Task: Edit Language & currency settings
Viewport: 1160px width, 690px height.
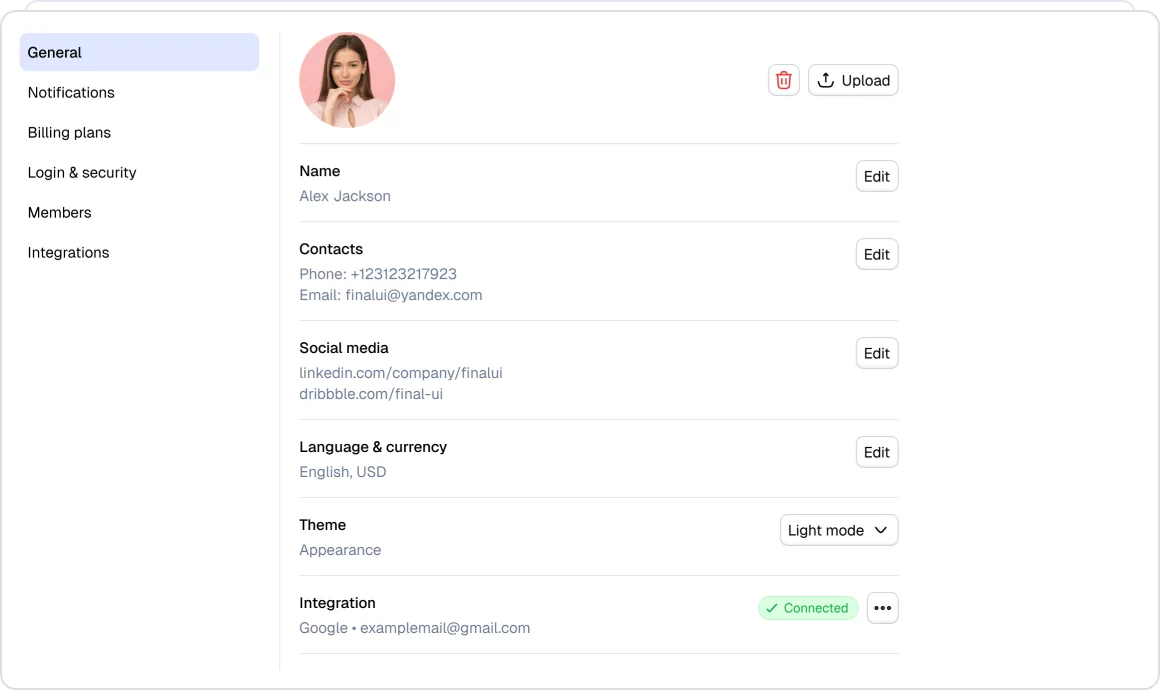Action: pos(877,453)
